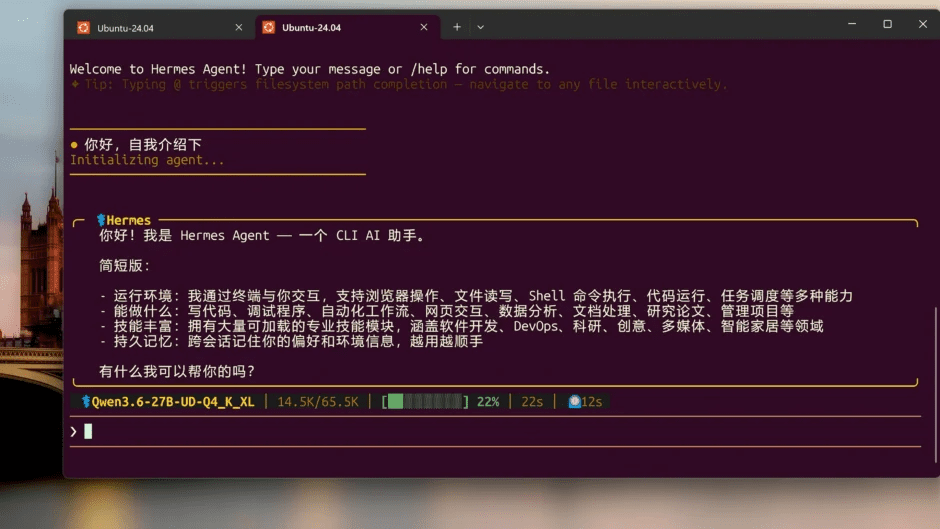Click the Hermes response title
940x529 pixels.
tap(128, 220)
